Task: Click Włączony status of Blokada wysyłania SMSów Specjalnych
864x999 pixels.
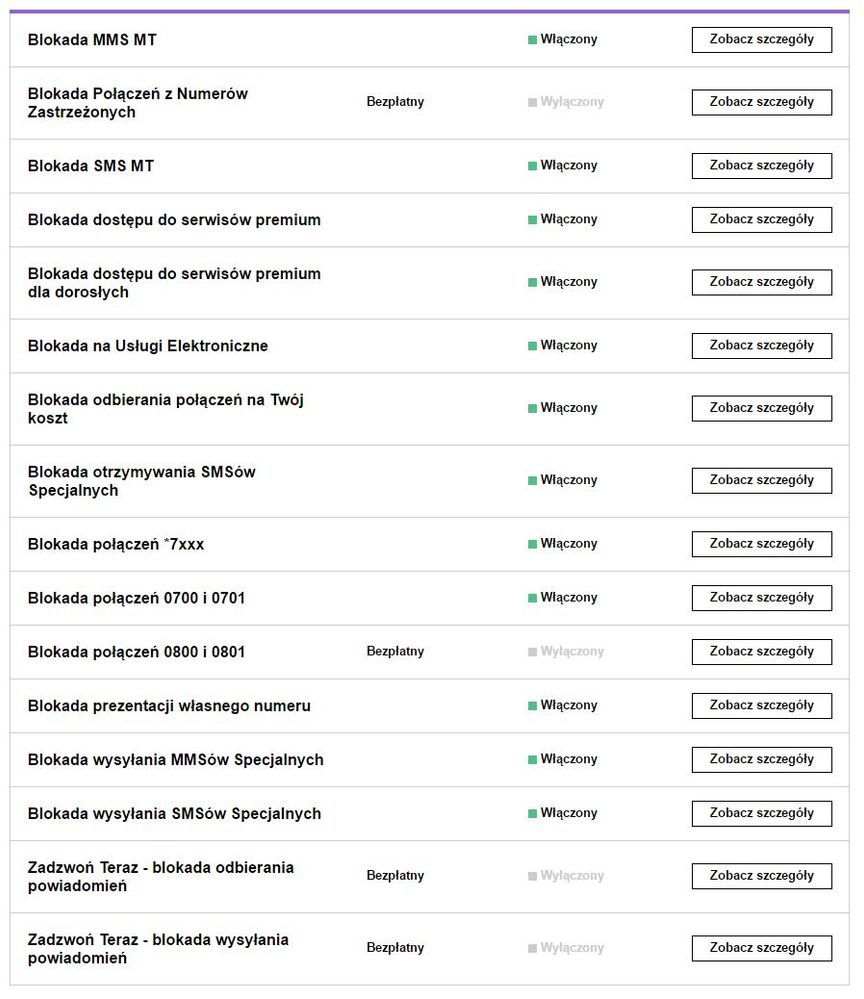Action: click(568, 814)
